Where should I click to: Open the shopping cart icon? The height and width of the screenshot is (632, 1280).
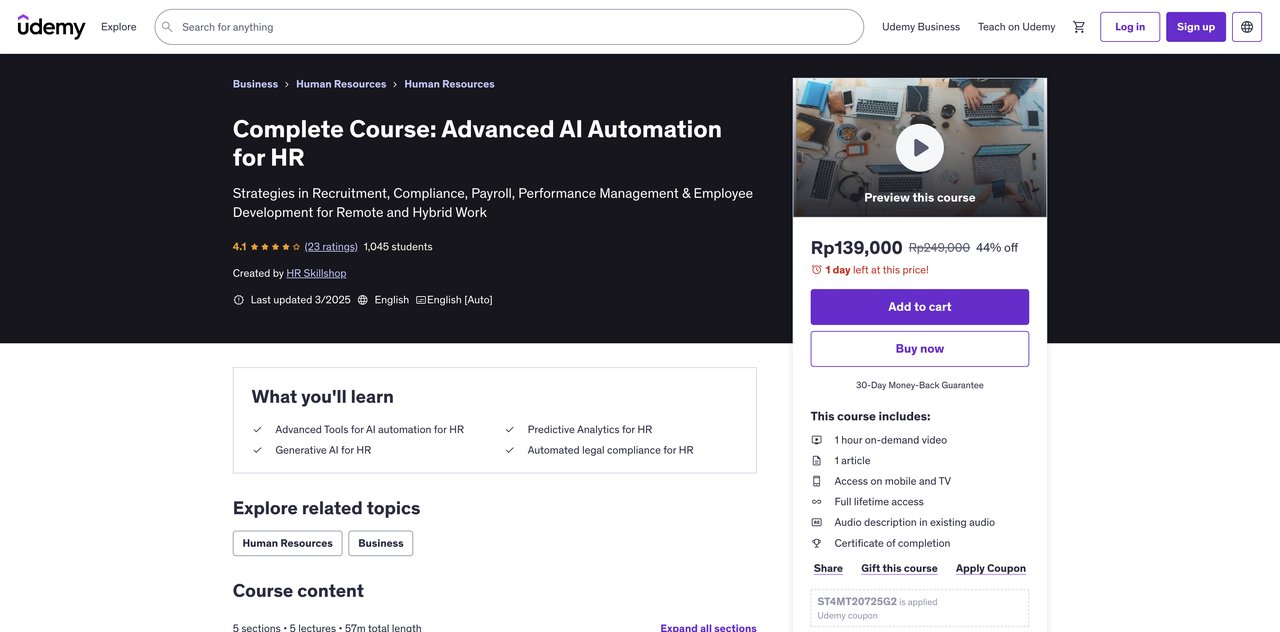pyautogui.click(x=1079, y=27)
